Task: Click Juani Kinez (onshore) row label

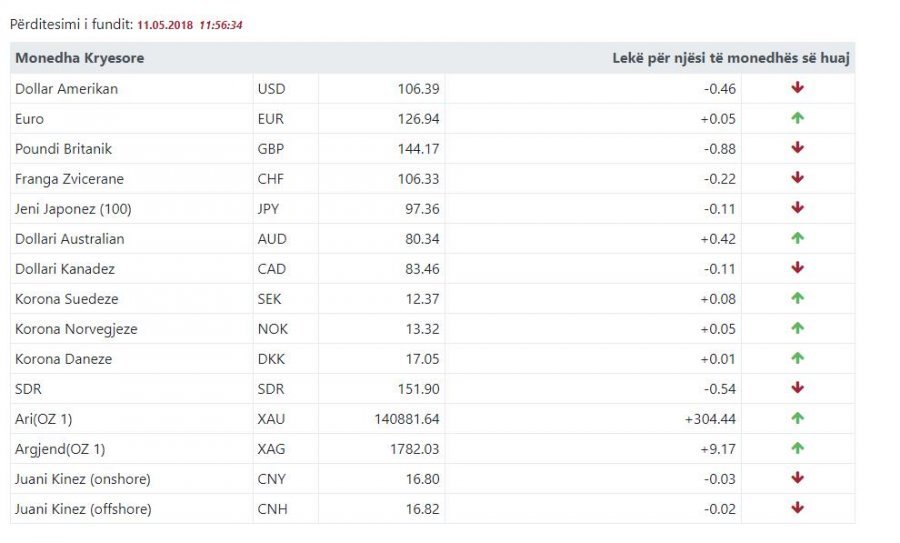Action: (83, 479)
